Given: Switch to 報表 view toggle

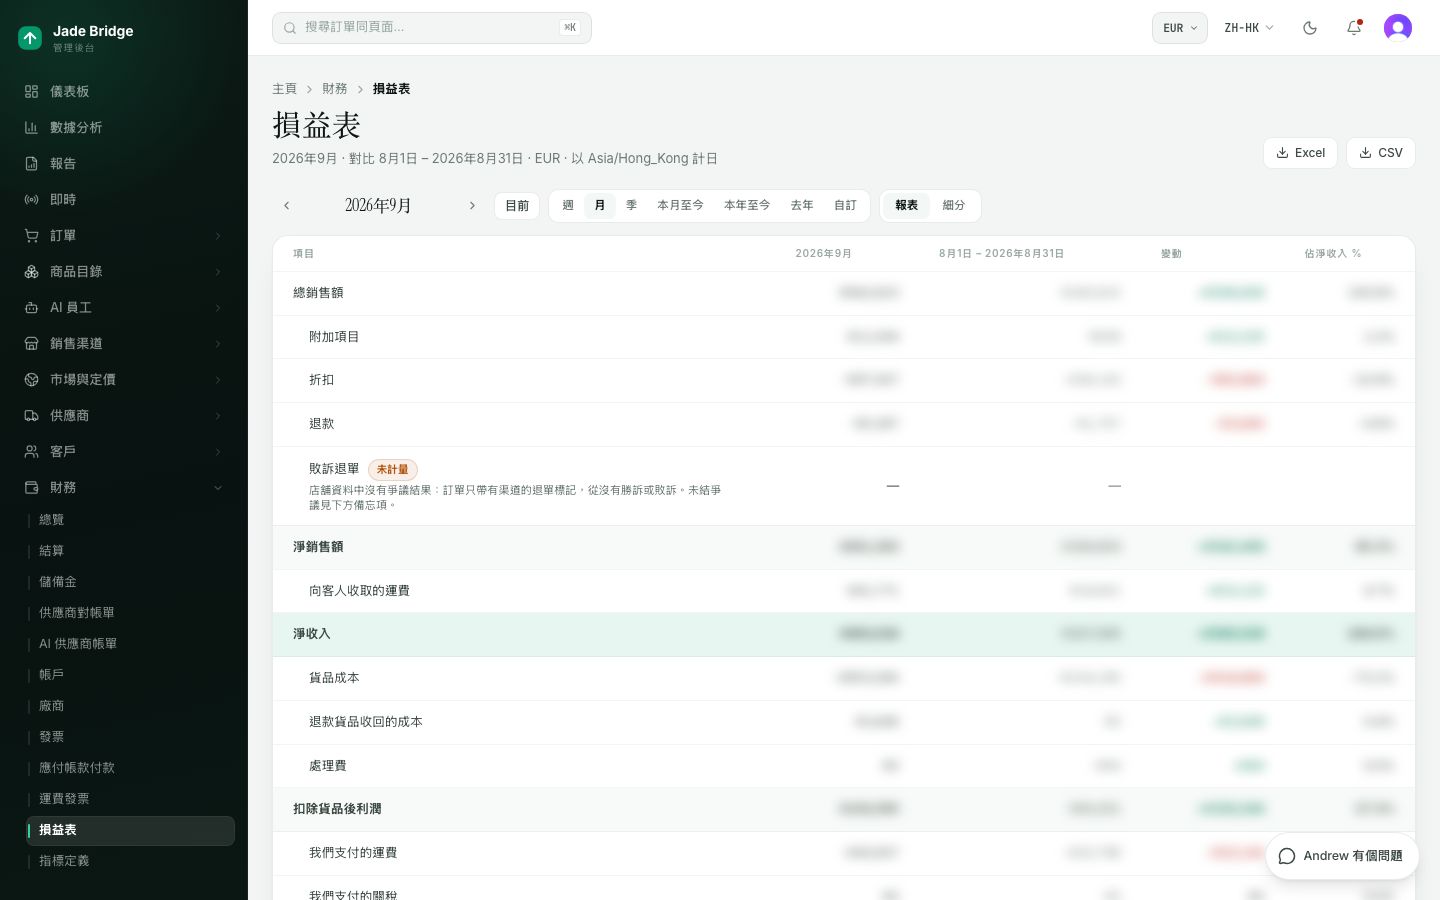Looking at the screenshot, I should click(x=907, y=206).
